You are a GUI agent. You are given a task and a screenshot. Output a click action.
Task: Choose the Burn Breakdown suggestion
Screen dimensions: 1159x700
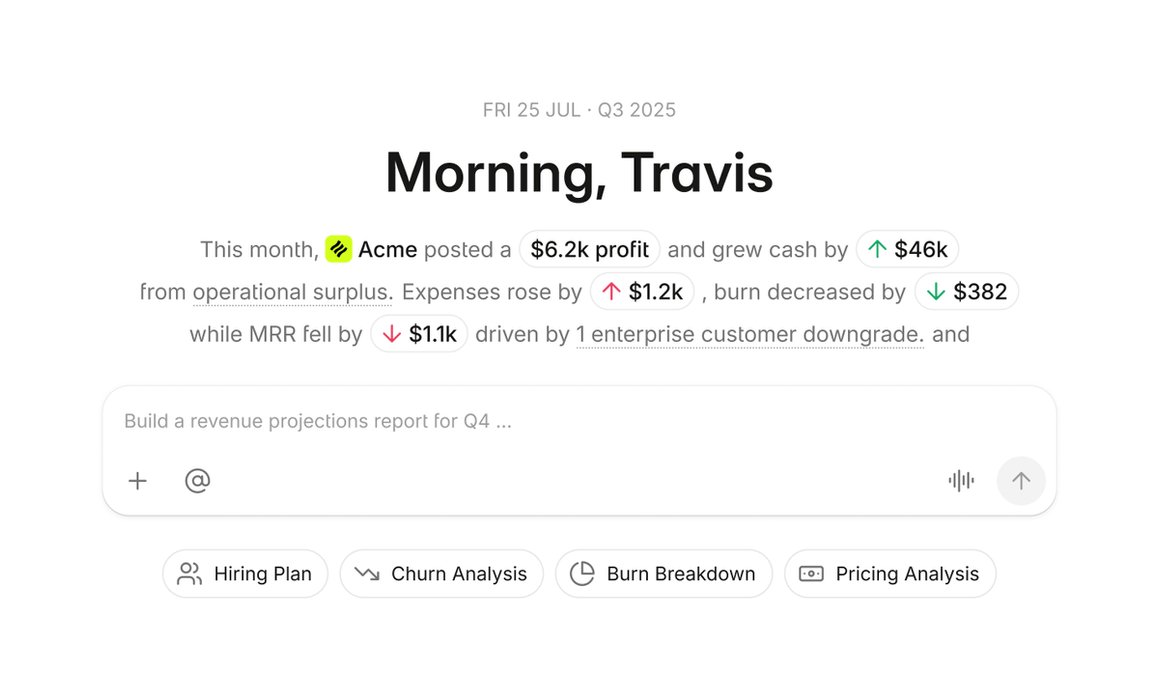pos(664,574)
